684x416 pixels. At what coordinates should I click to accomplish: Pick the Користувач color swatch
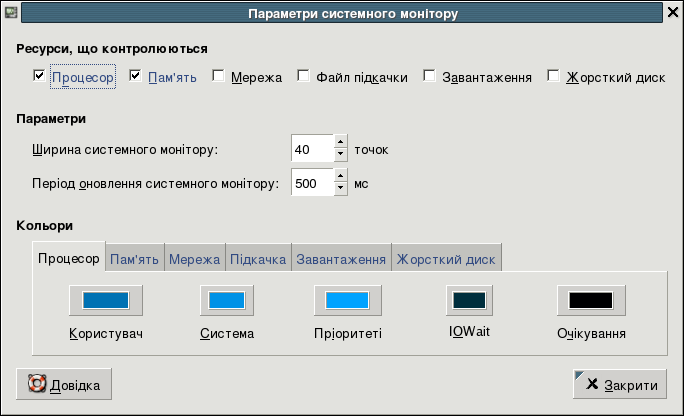point(105,300)
